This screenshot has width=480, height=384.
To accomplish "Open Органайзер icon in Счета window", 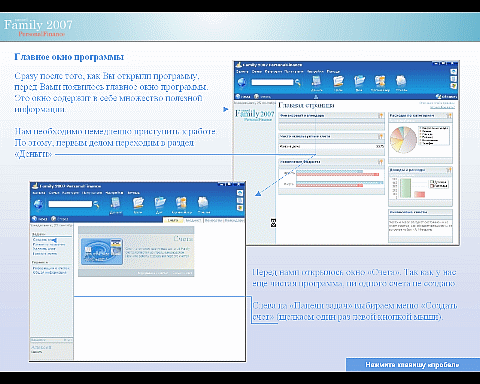I will pos(182,205).
